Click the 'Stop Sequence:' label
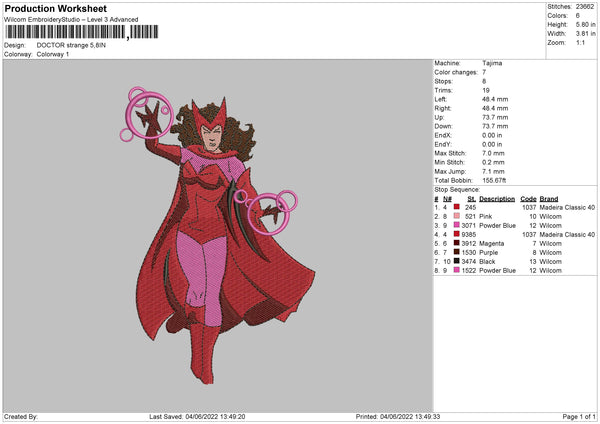 [x=457, y=189]
